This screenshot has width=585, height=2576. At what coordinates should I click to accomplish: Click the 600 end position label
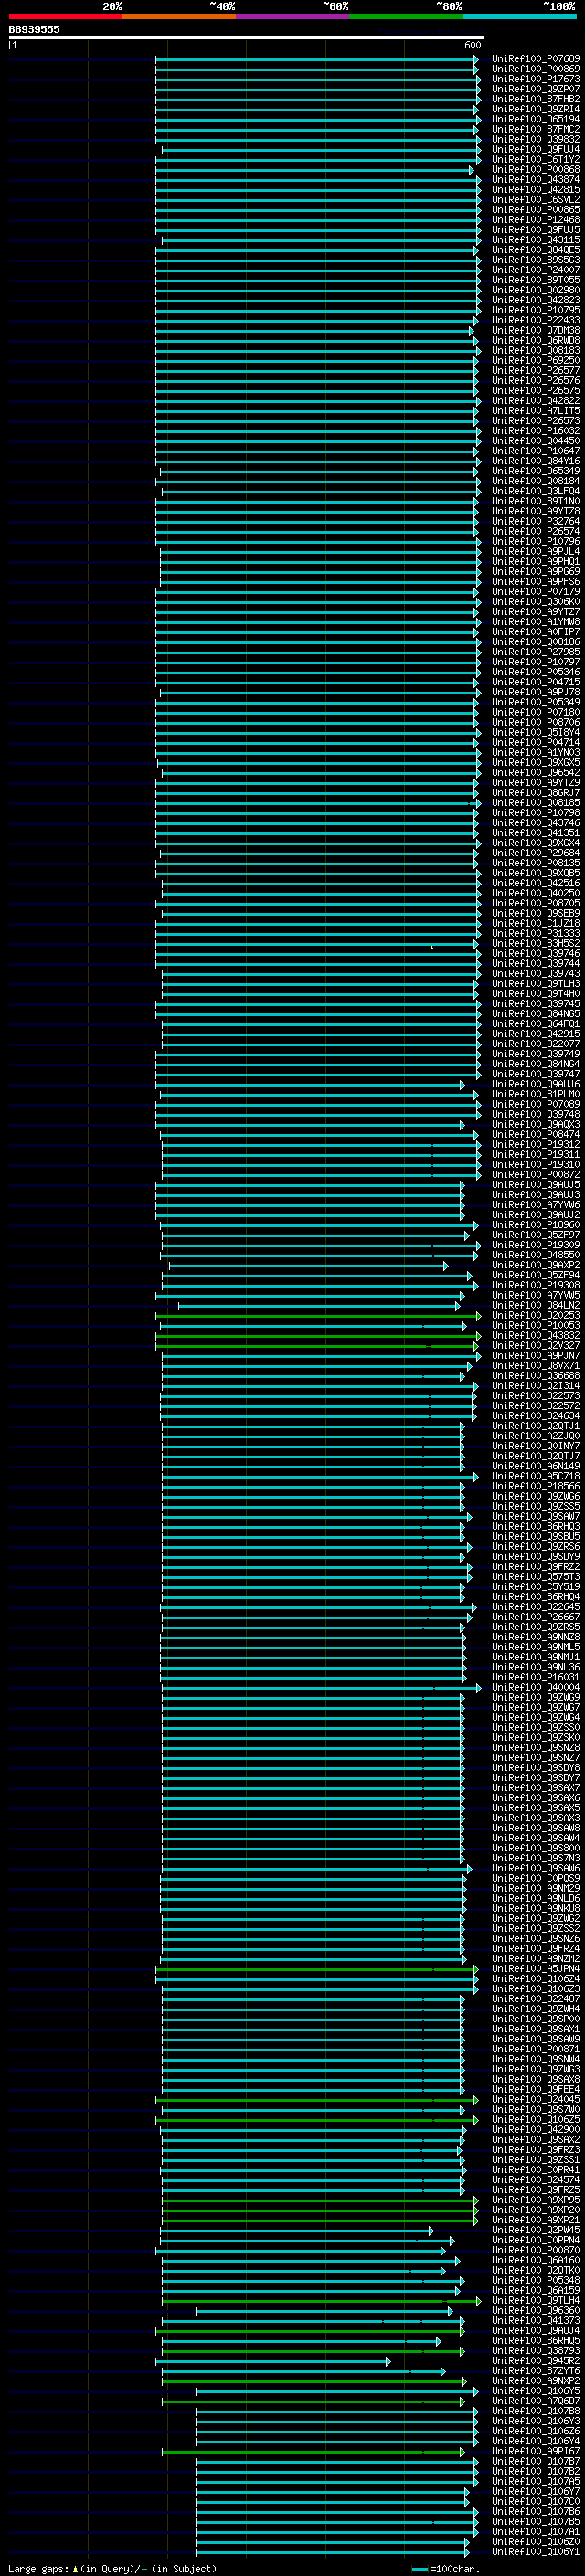[x=473, y=45]
